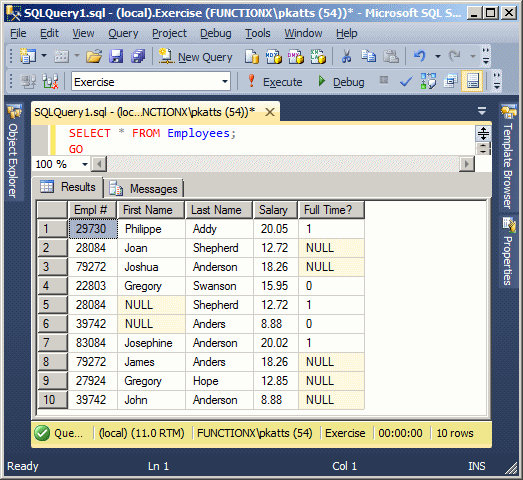Image resolution: width=523 pixels, height=480 pixels.
Task: Click the Analysis Services DMX Query icon
Action: 296,56
